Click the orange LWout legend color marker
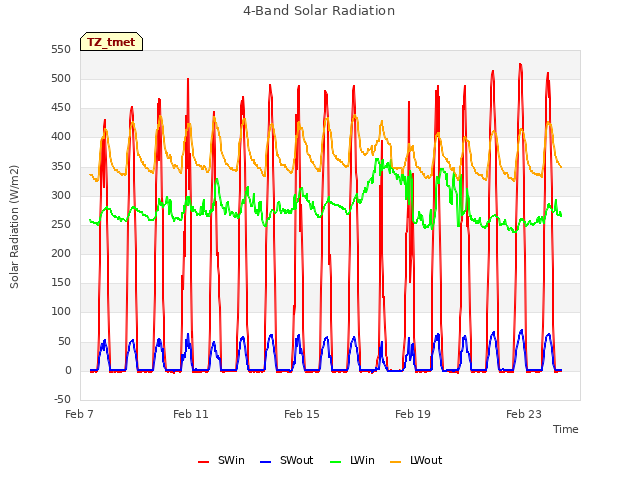640x480 pixels. [x=396, y=462]
